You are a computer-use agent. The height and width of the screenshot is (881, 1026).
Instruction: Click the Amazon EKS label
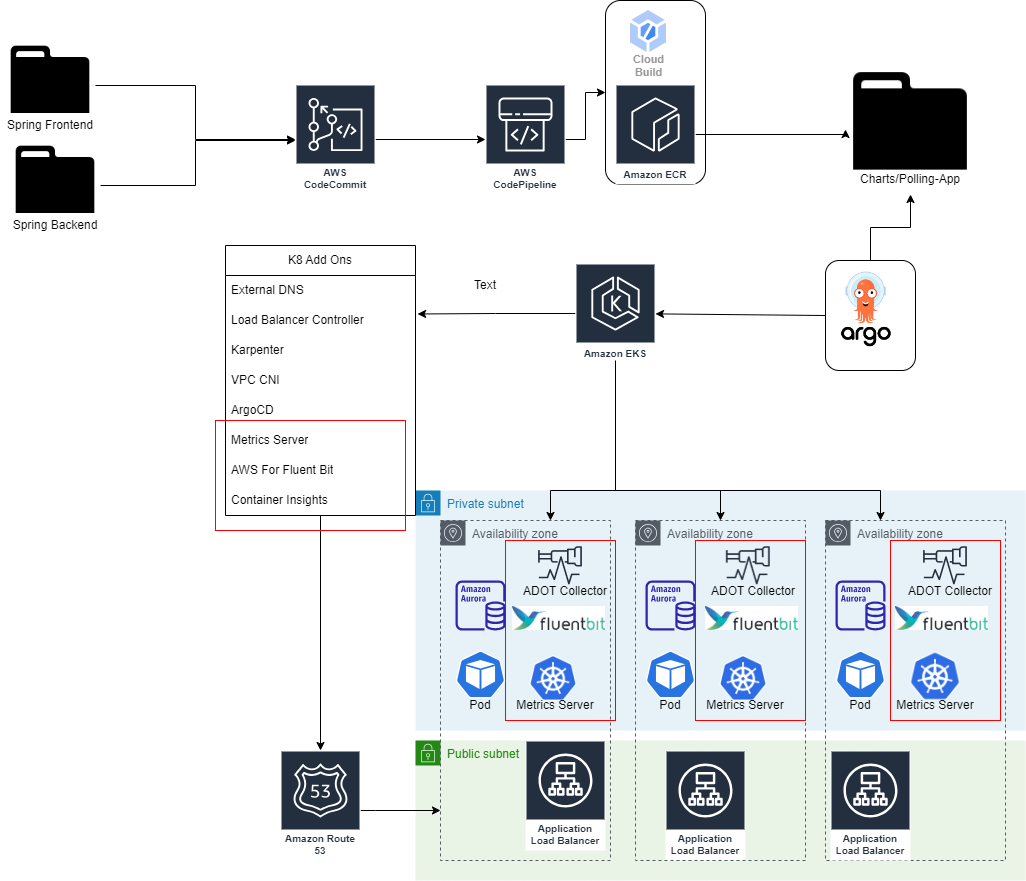[615, 353]
